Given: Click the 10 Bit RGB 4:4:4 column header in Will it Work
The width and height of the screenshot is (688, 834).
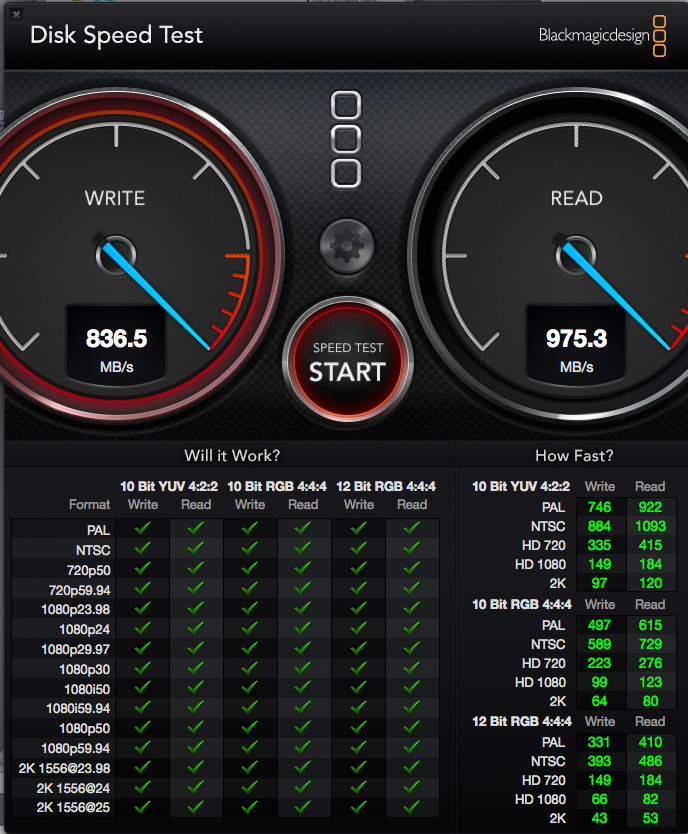Looking at the screenshot, I should [x=277, y=487].
